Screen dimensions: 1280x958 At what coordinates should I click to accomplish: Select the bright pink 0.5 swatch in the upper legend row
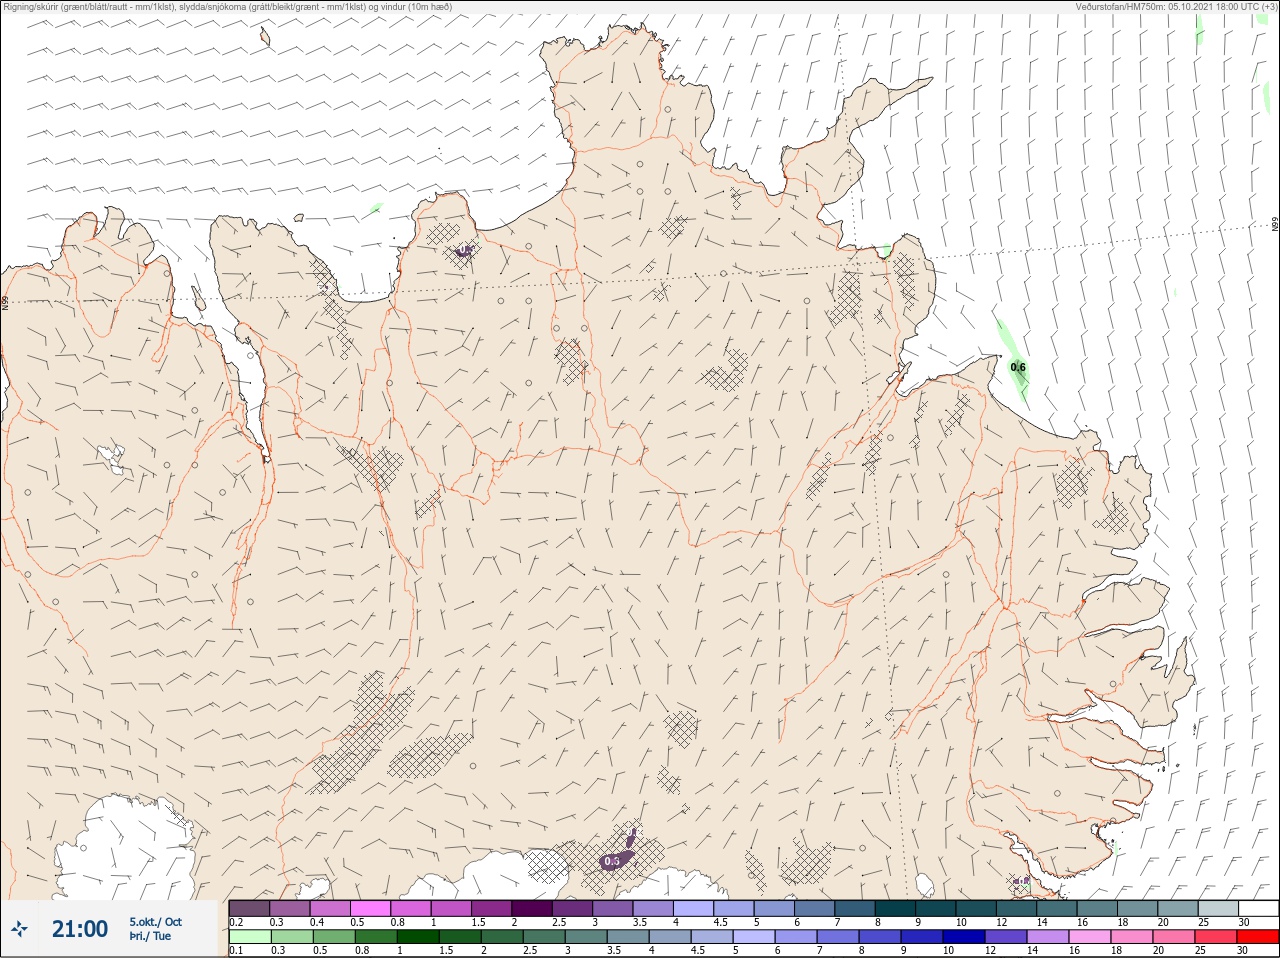click(371, 908)
